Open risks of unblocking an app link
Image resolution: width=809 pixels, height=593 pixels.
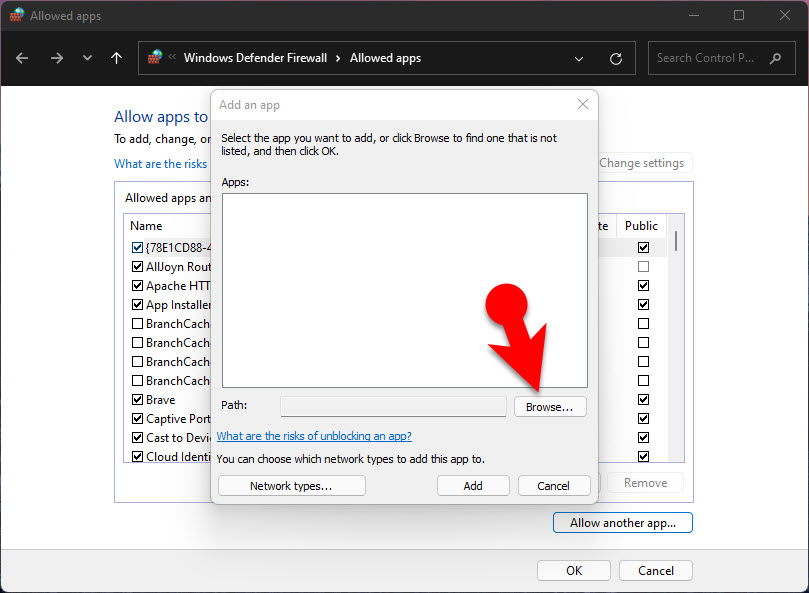tap(314, 436)
